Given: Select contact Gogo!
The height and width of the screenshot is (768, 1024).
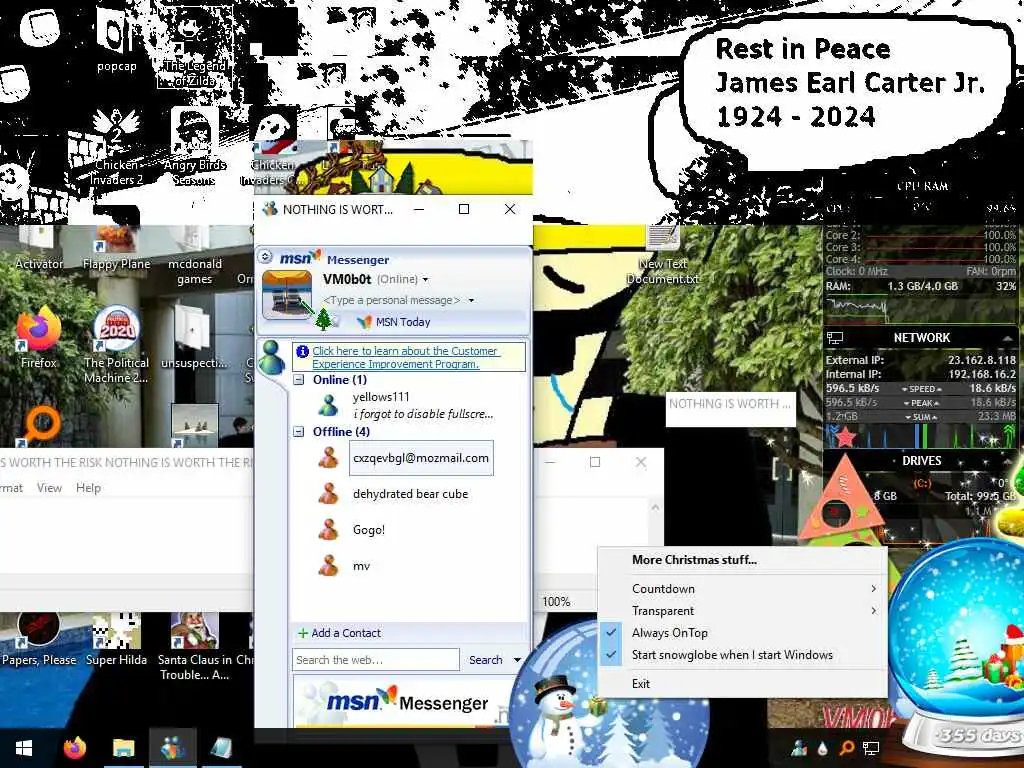Looking at the screenshot, I should (x=369, y=530).
